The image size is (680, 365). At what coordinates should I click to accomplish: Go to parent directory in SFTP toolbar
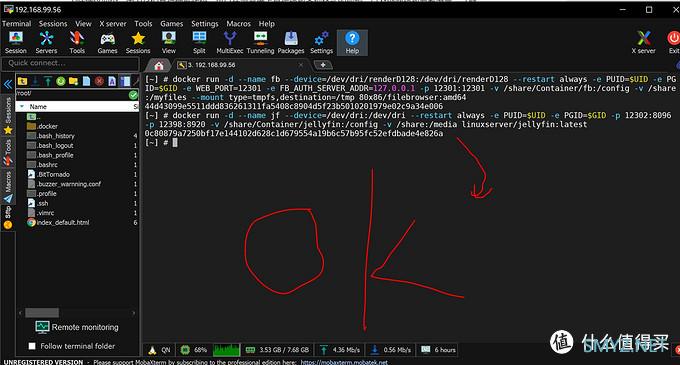pyautogui.click(x=22, y=81)
